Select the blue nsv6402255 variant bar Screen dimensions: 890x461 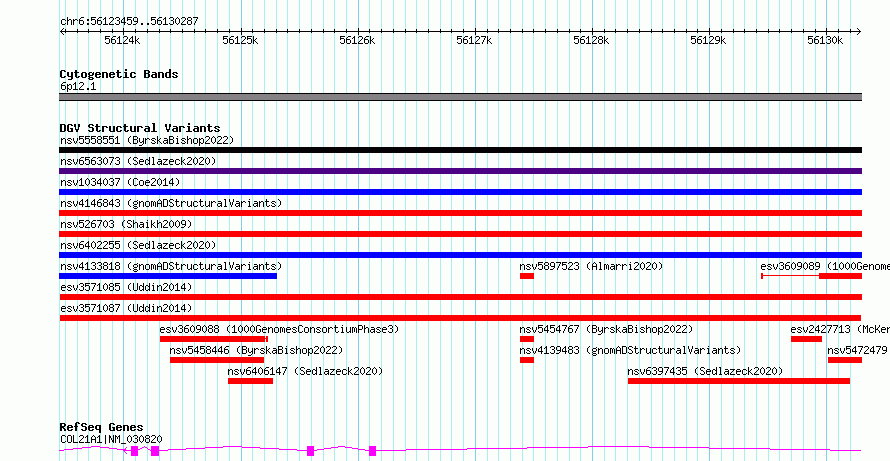(x=460, y=255)
